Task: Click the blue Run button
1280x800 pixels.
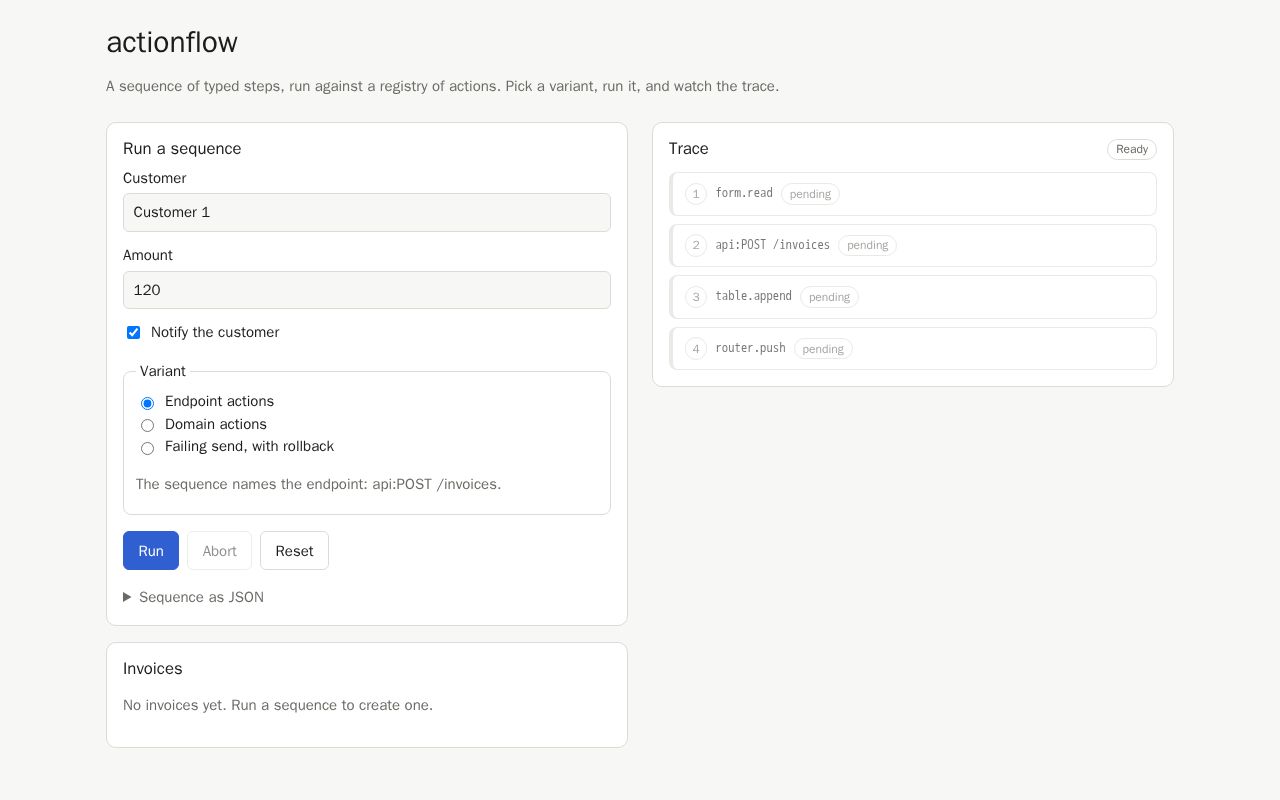Action: tap(151, 551)
